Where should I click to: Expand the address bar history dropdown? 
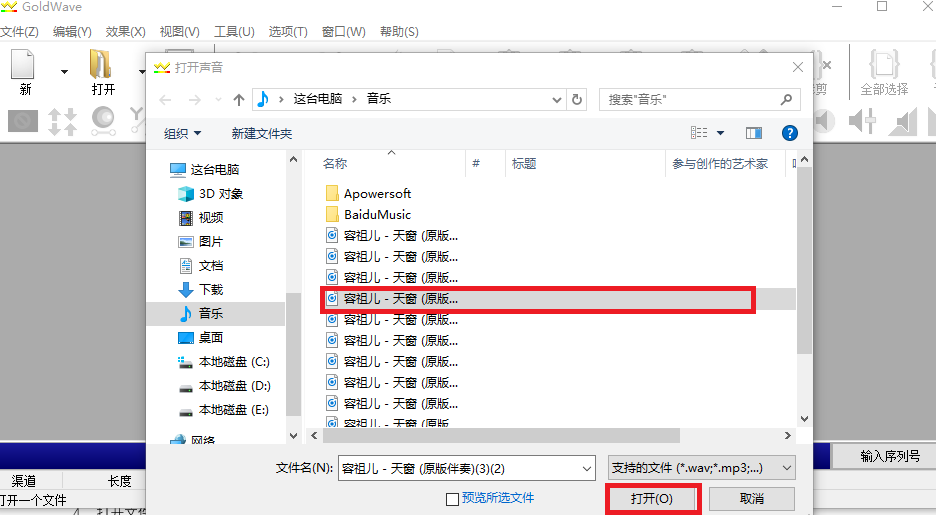[x=556, y=100]
